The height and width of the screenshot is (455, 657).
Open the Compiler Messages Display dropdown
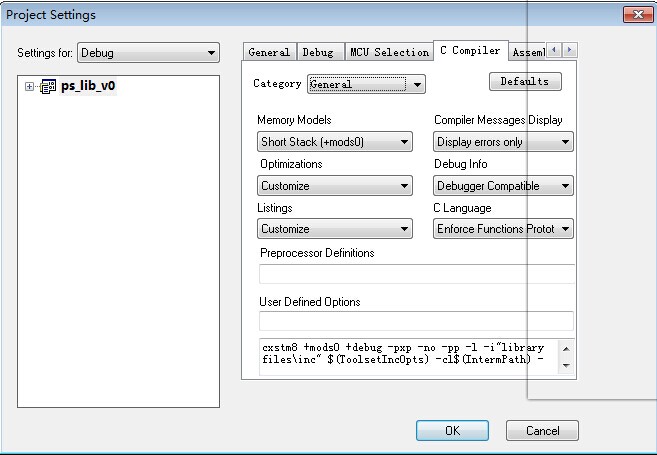pos(503,142)
